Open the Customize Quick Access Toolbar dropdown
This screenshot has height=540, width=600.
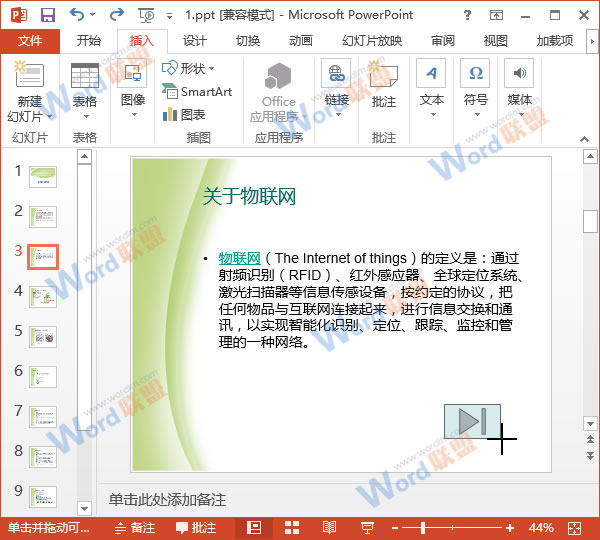(x=170, y=16)
